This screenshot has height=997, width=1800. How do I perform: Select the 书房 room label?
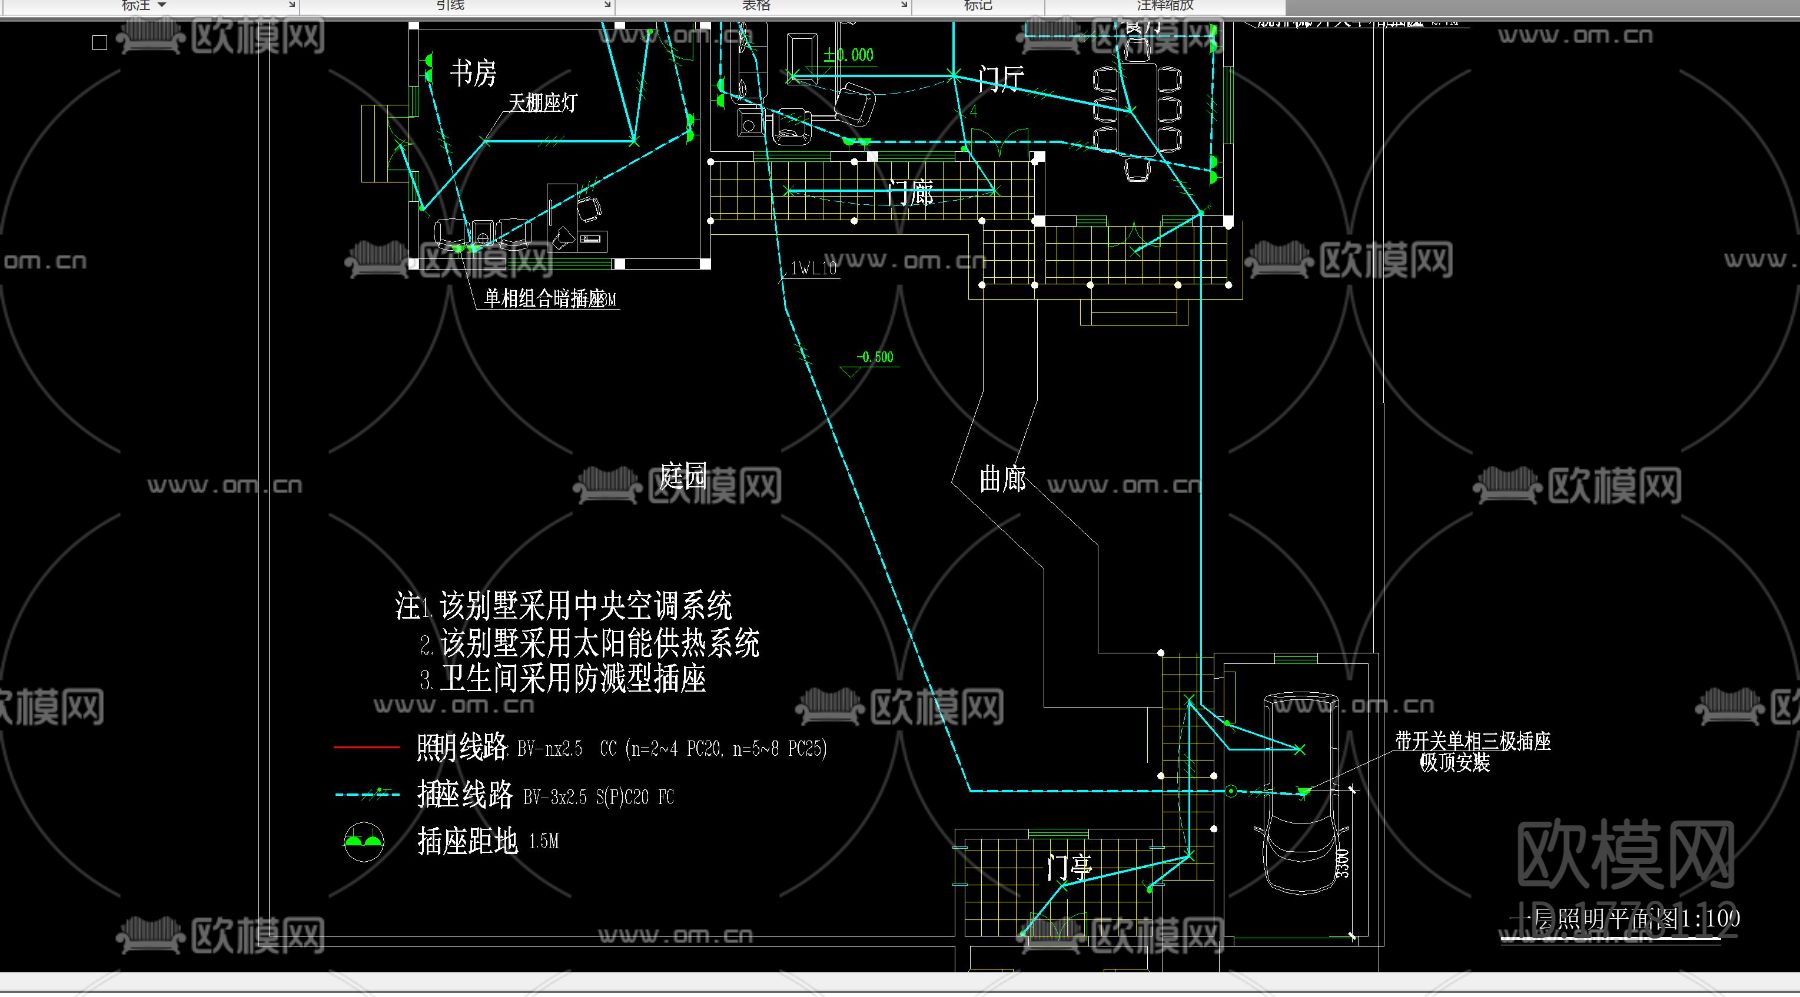pos(473,73)
